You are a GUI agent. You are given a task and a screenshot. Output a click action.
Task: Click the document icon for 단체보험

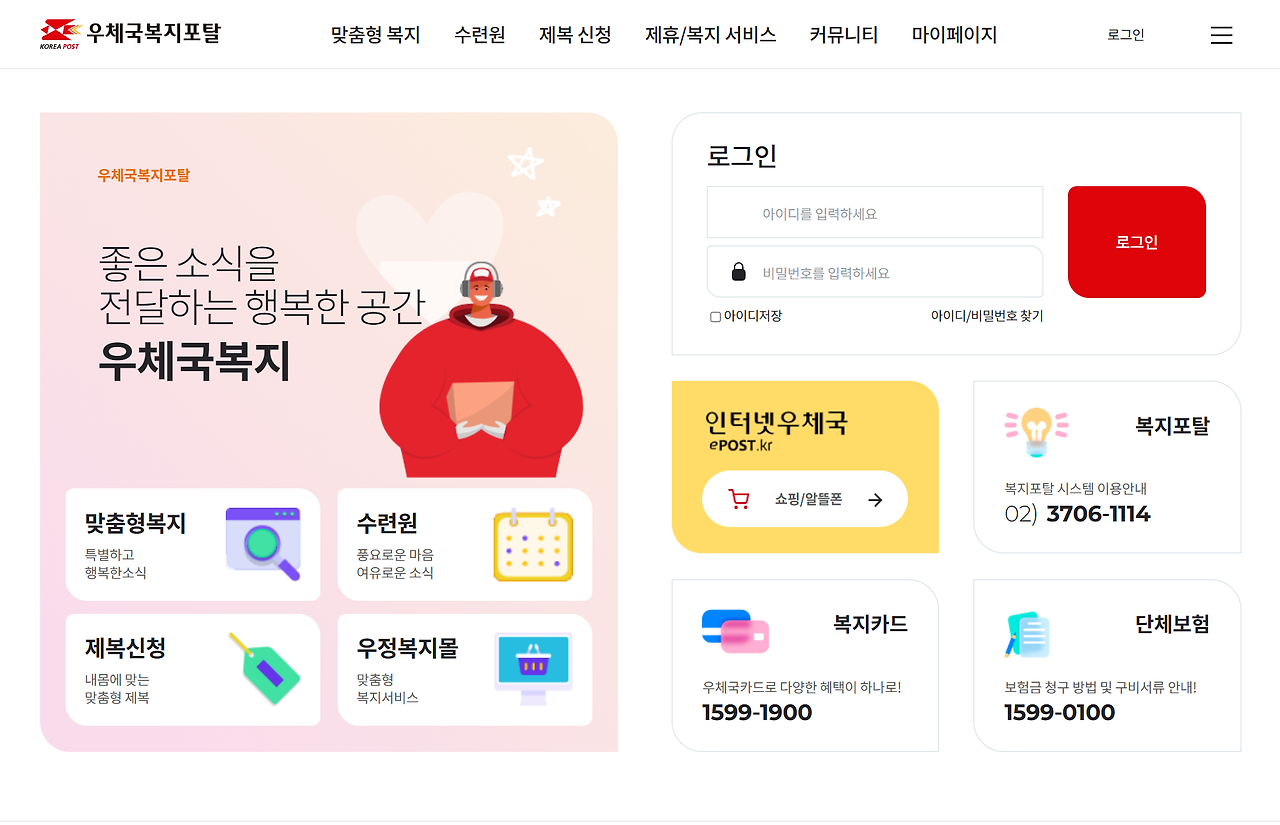click(x=1027, y=634)
